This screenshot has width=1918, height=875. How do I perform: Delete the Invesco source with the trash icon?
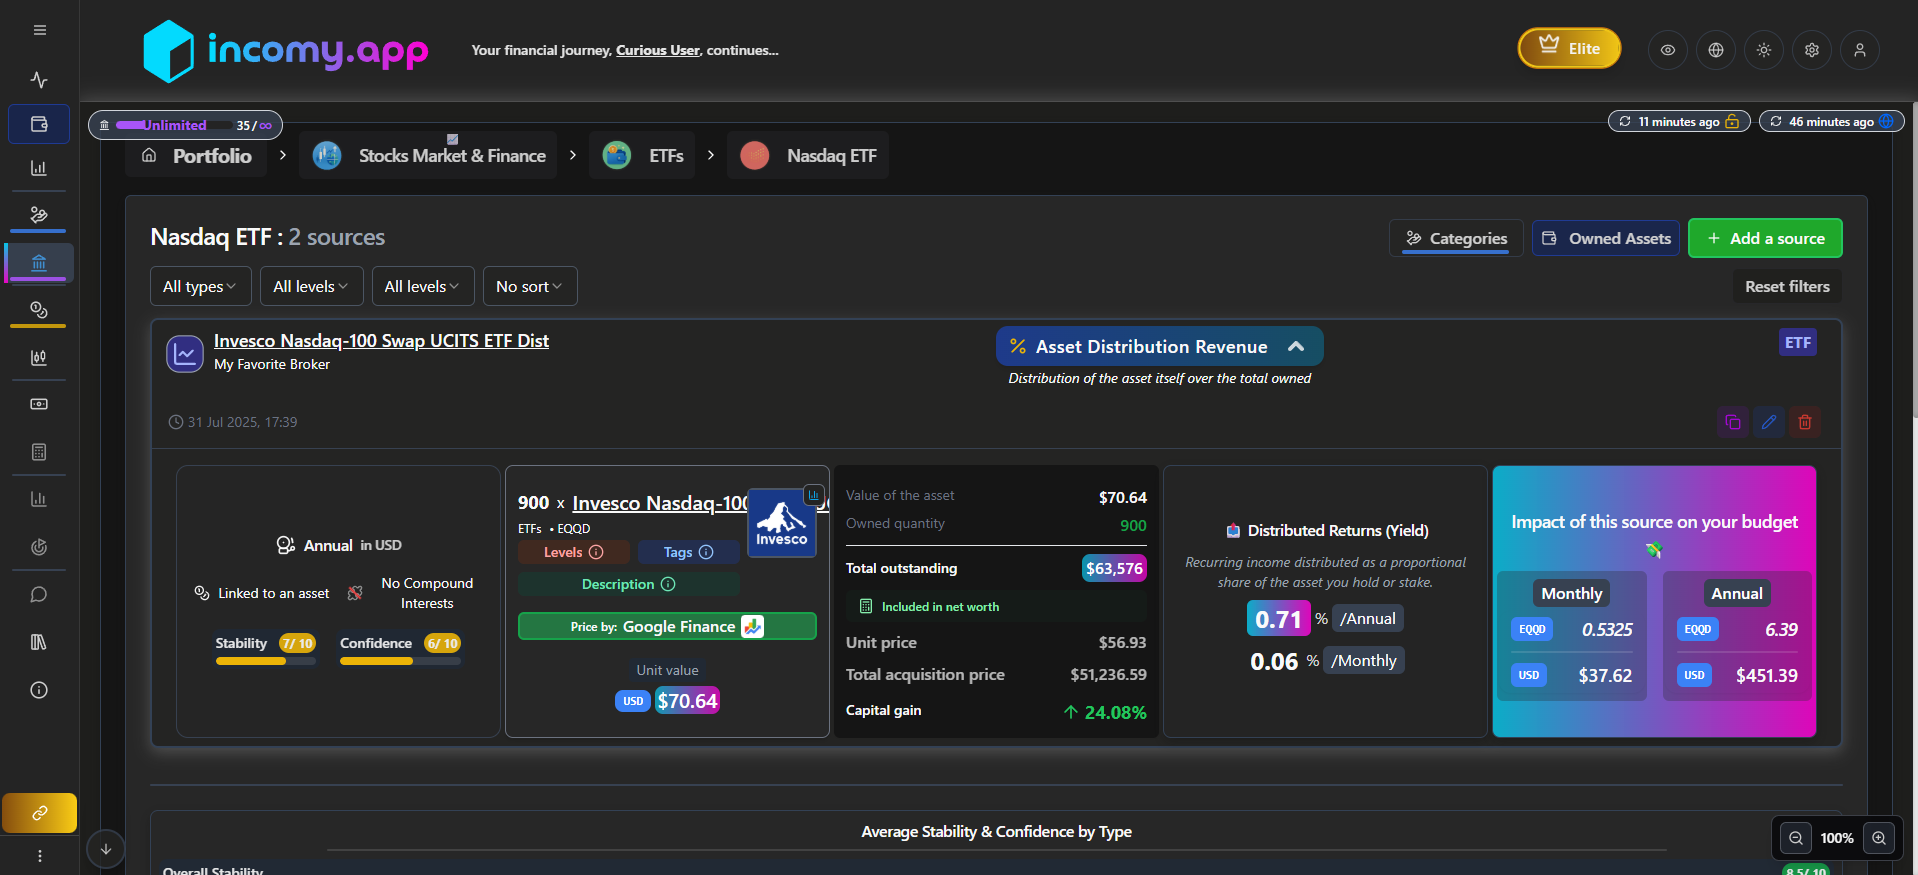pos(1805,422)
